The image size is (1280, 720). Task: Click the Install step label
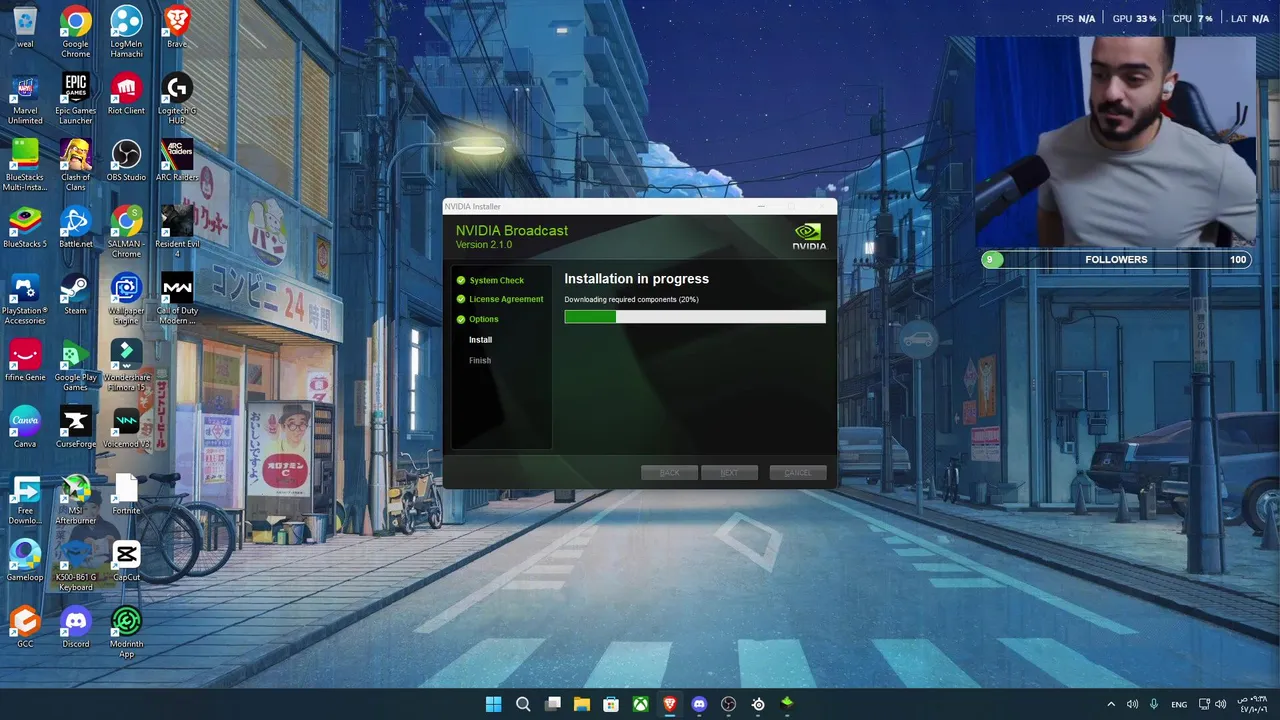click(480, 340)
